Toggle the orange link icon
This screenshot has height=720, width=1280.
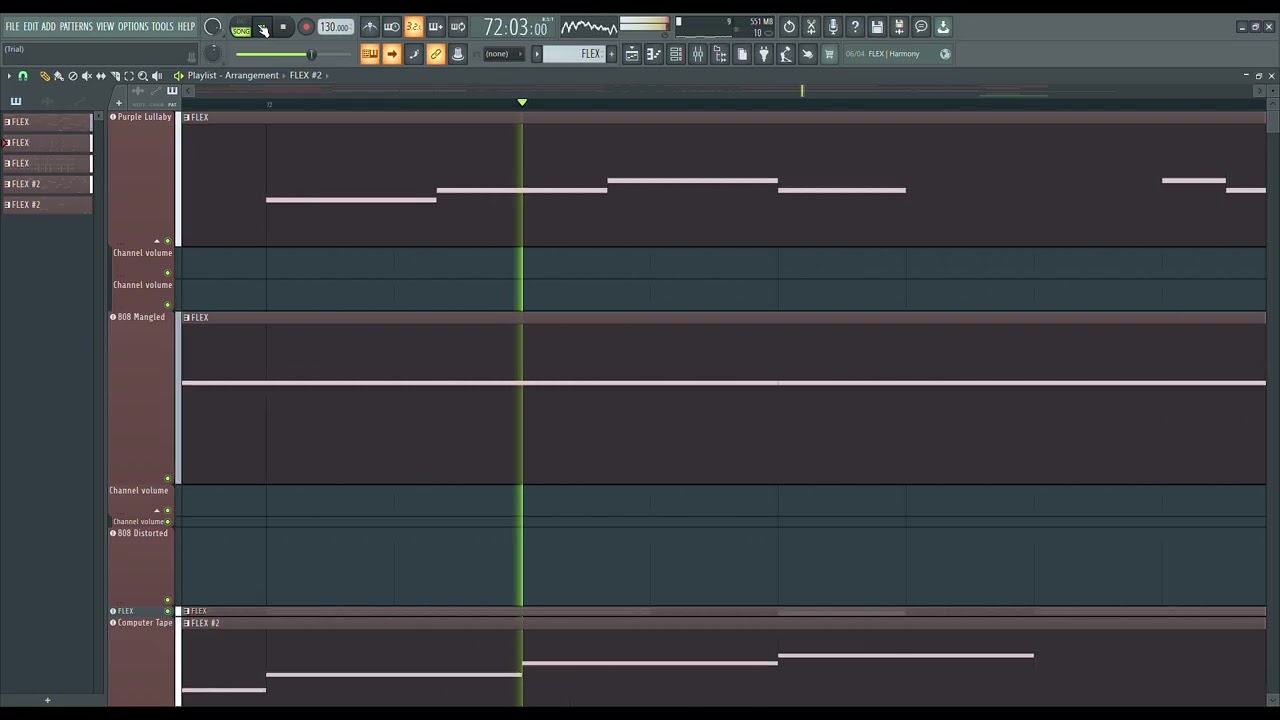click(x=436, y=54)
